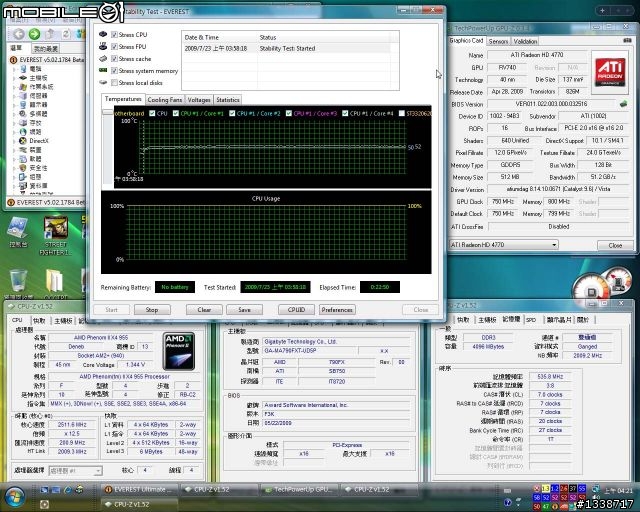The width and height of the screenshot is (640, 512).
Task: Open the Street Fighter desktop shortcut
Action: pos(56,236)
